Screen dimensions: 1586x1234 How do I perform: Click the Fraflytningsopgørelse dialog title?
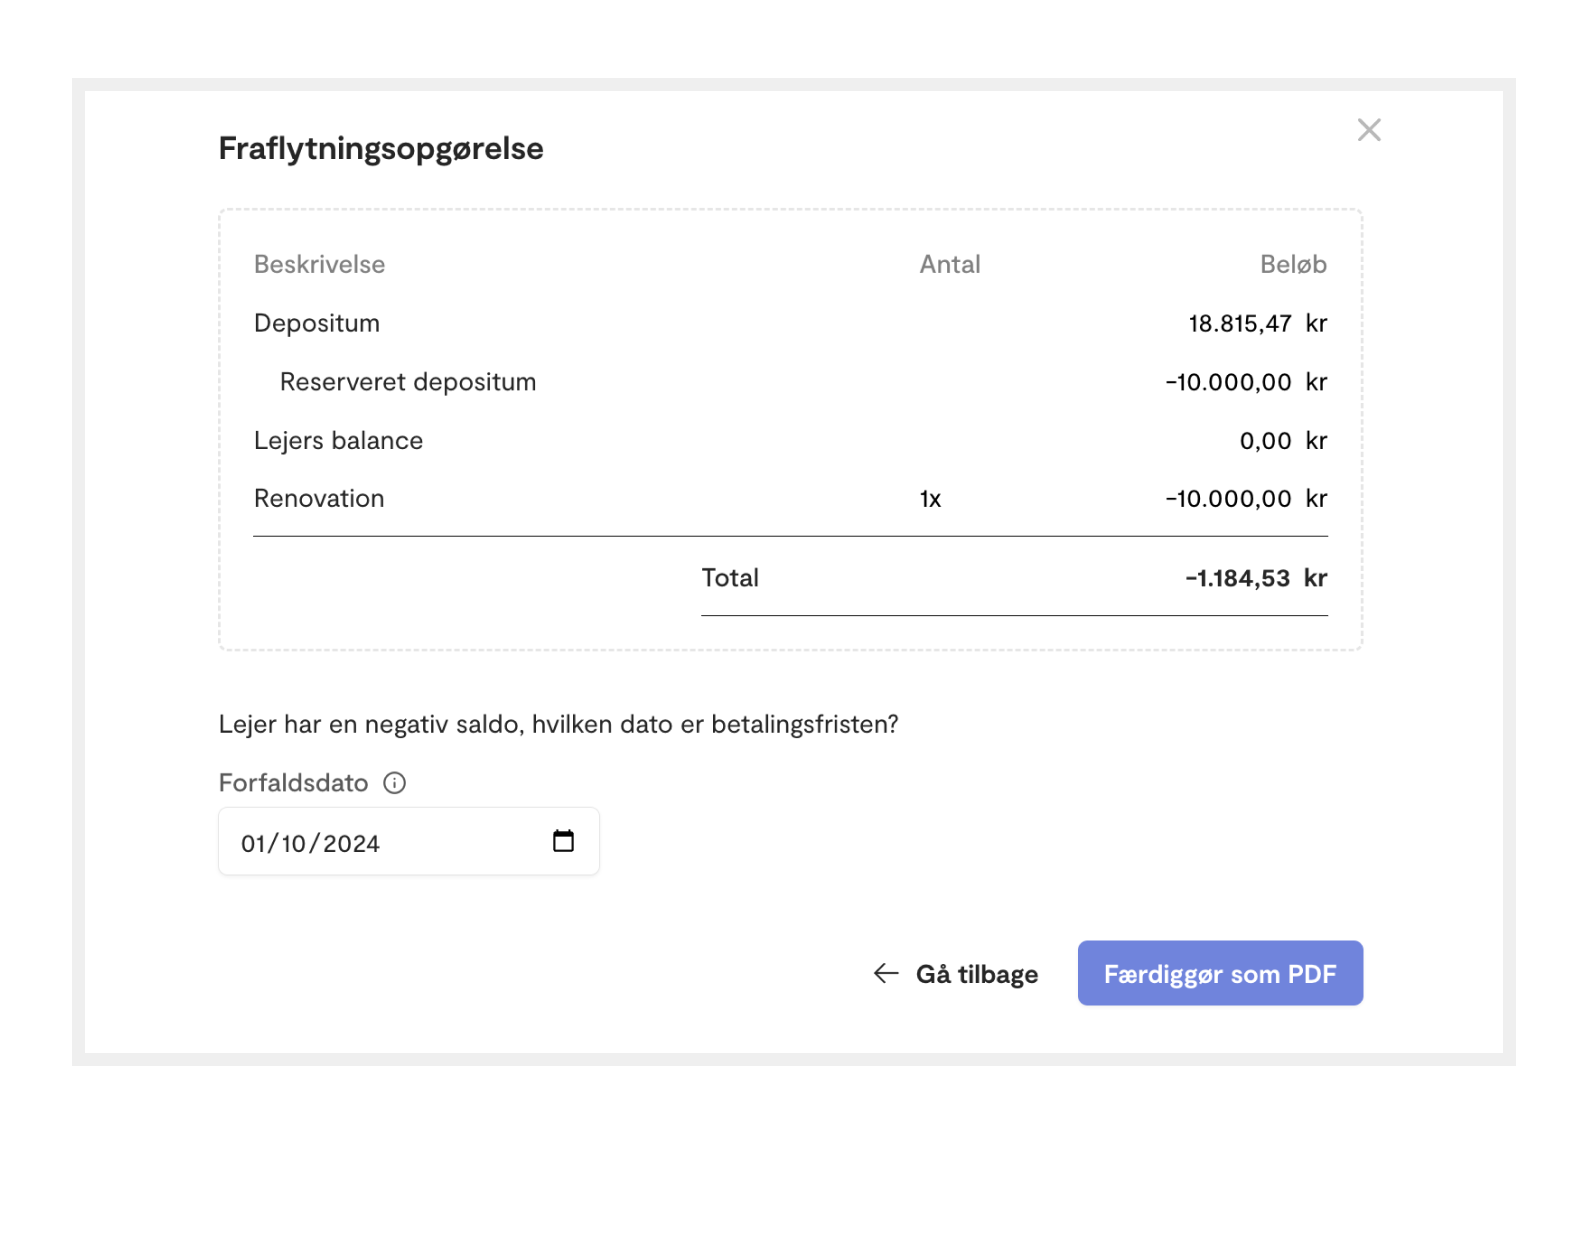pyautogui.click(x=381, y=149)
